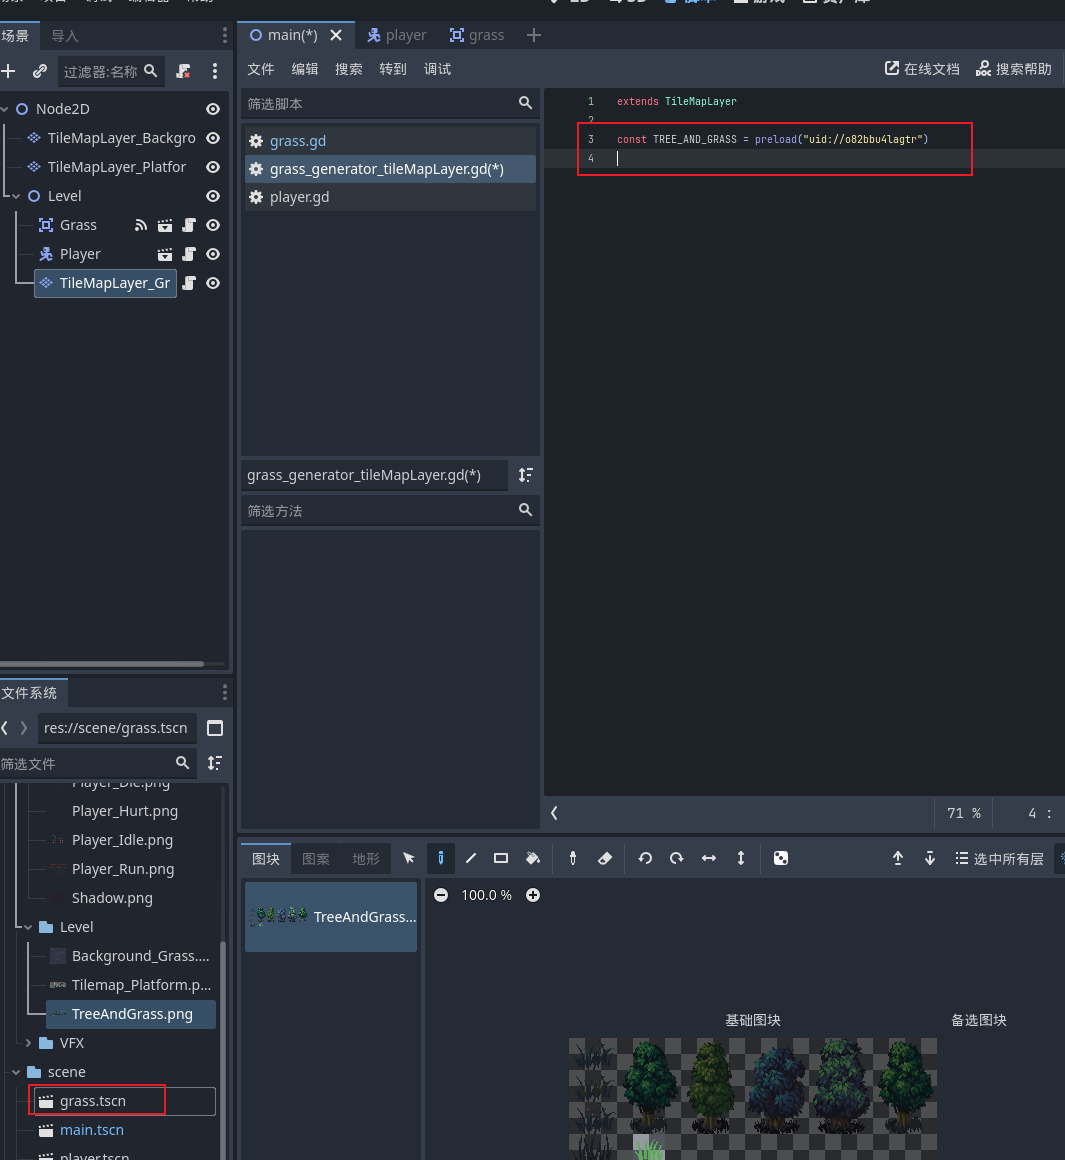Add a new child node with plus icon

[x=8, y=71]
